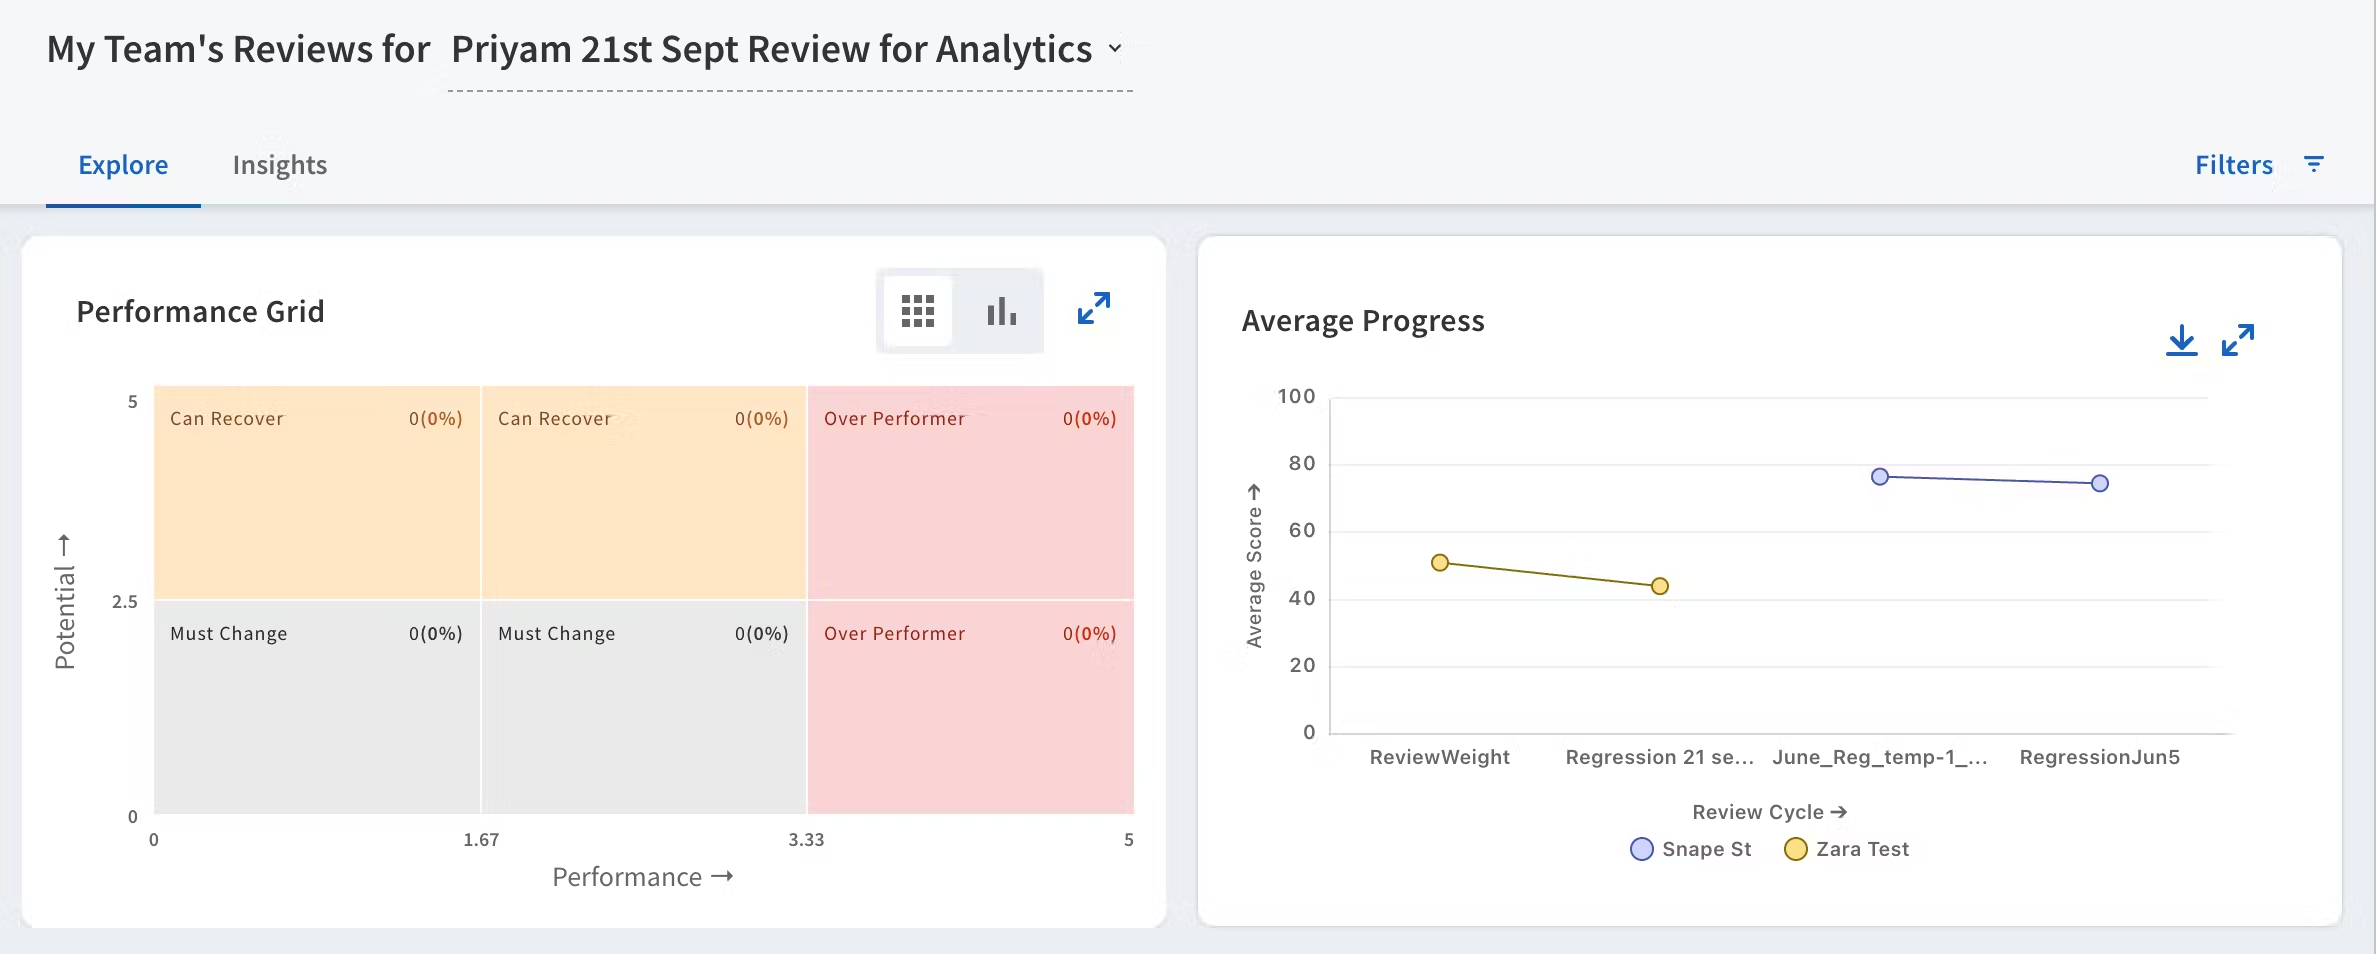Click Snape St point at RegressionJun5
Image resolution: width=2376 pixels, height=954 pixels.
[x=2100, y=484]
